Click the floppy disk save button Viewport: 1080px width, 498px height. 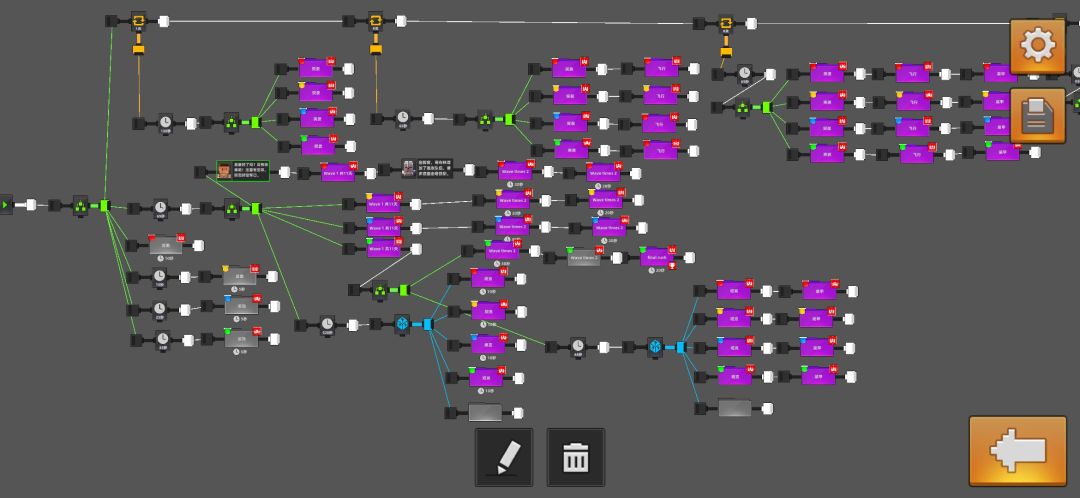pyautogui.click(x=1037, y=116)
